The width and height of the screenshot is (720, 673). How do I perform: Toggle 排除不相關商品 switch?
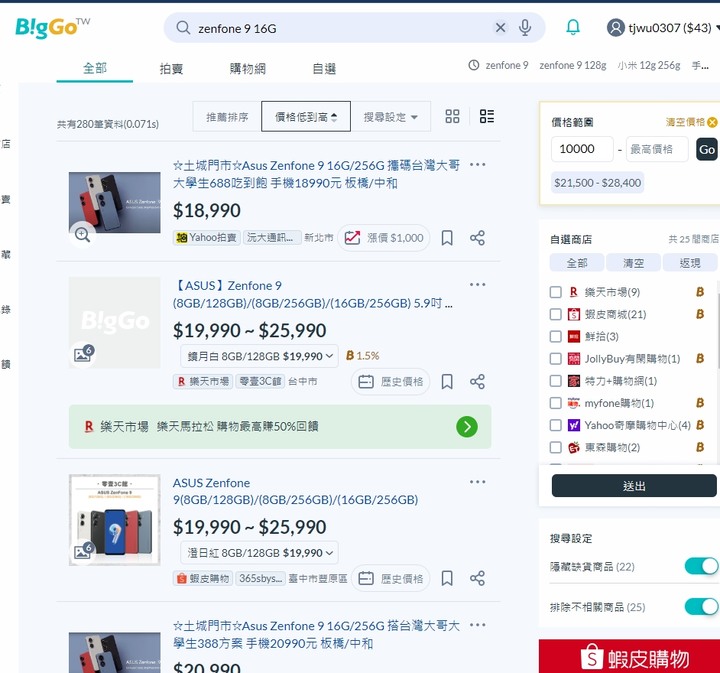click(x=701, y=607)
